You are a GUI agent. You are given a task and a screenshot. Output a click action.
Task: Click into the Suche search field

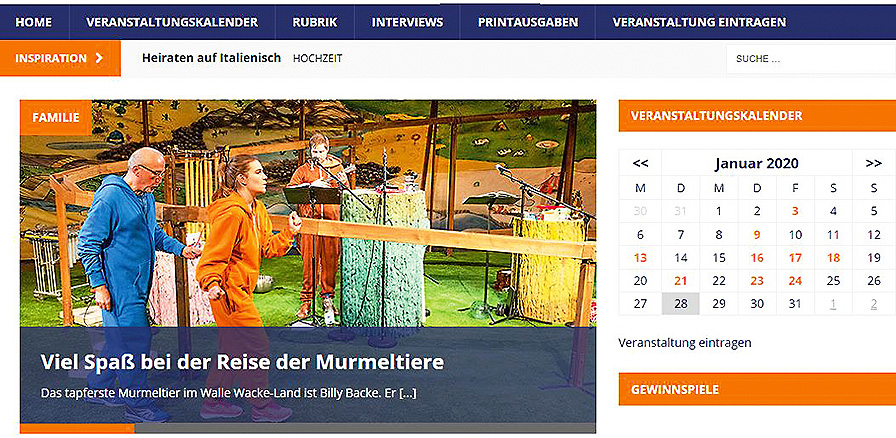pyautogui.click(x=811, y=59)
